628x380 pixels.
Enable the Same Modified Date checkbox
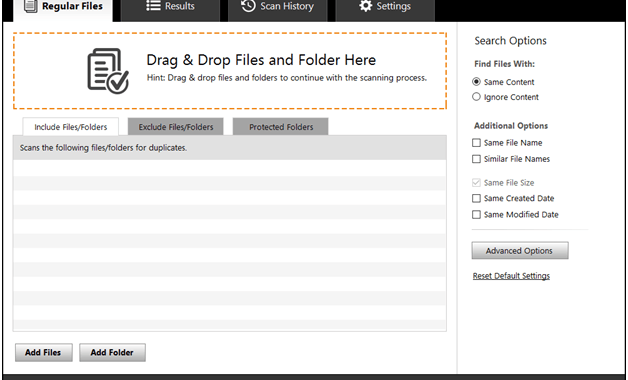[476, 215]
